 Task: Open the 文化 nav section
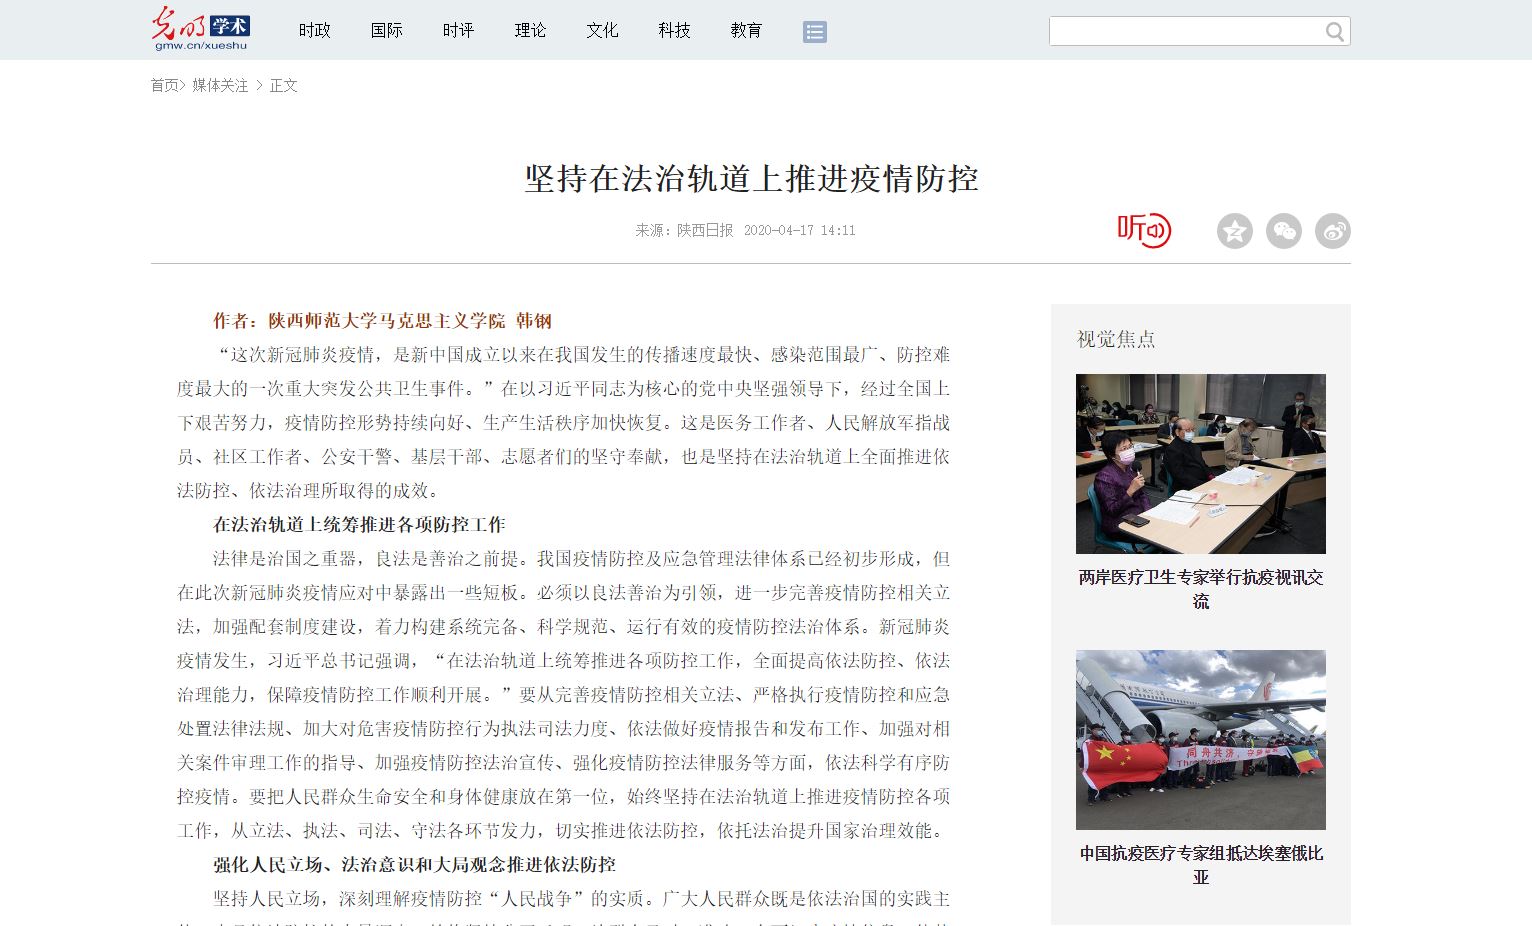[x=602, y=31]
